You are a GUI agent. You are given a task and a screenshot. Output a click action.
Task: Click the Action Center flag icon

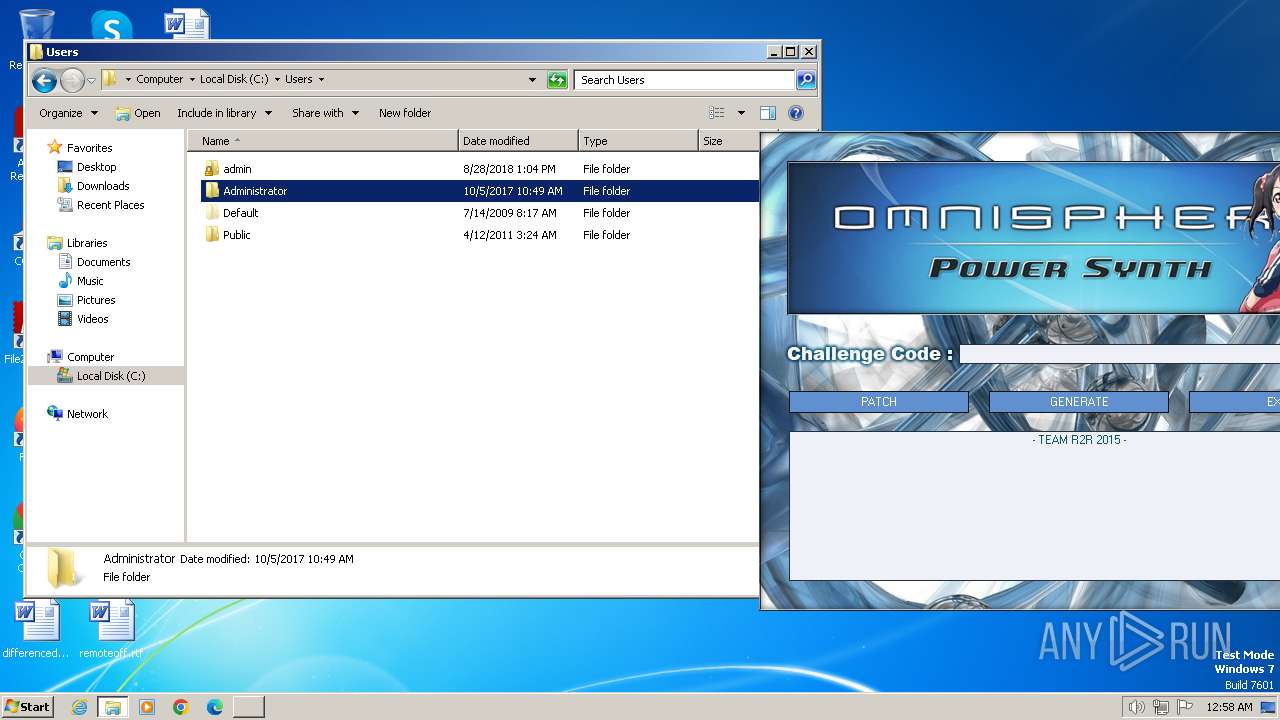click(1185, 707)
